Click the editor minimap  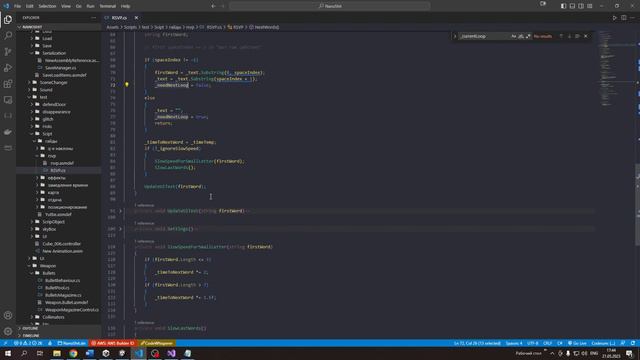(x=615, y=69)
